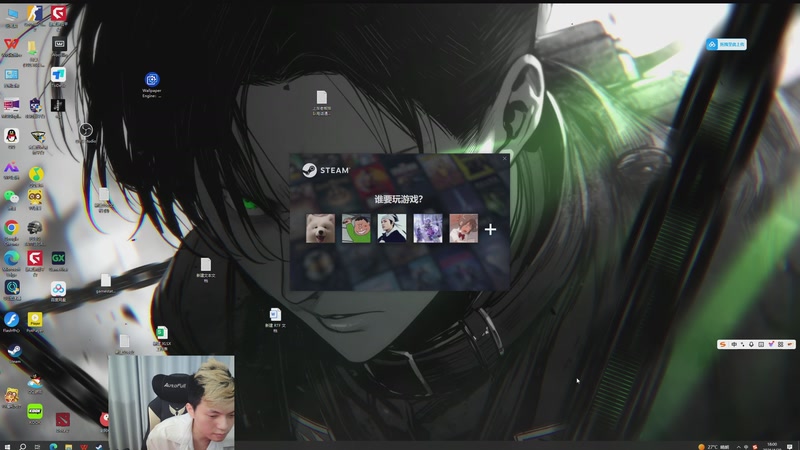Open OBS Studio desktop shortcut
Image resolution: width=800 pixels, height=450 pixels.
(86, 133)
